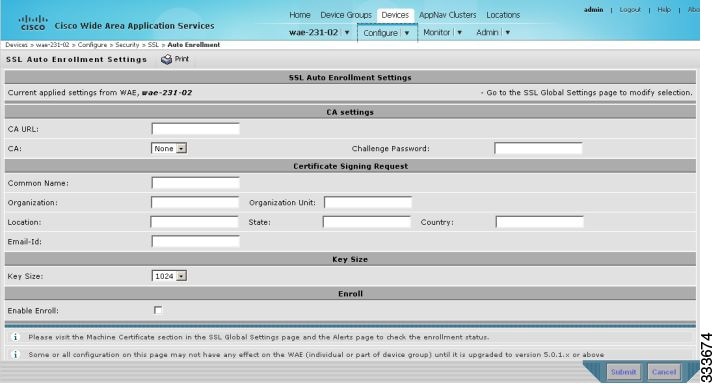Click into the CA URL field

(195, 129)
